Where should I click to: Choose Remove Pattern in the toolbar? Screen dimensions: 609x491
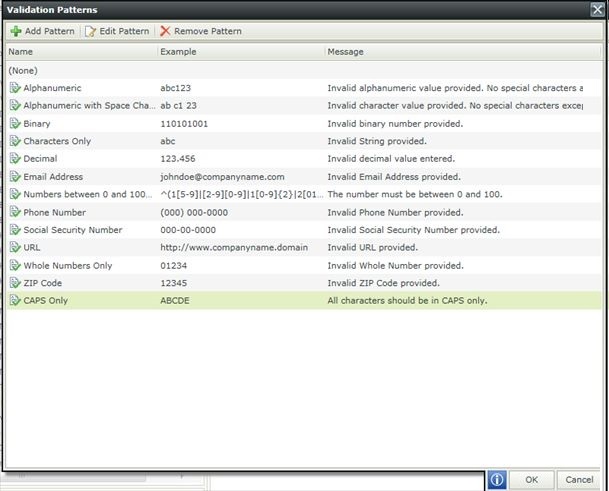point(208,31)
